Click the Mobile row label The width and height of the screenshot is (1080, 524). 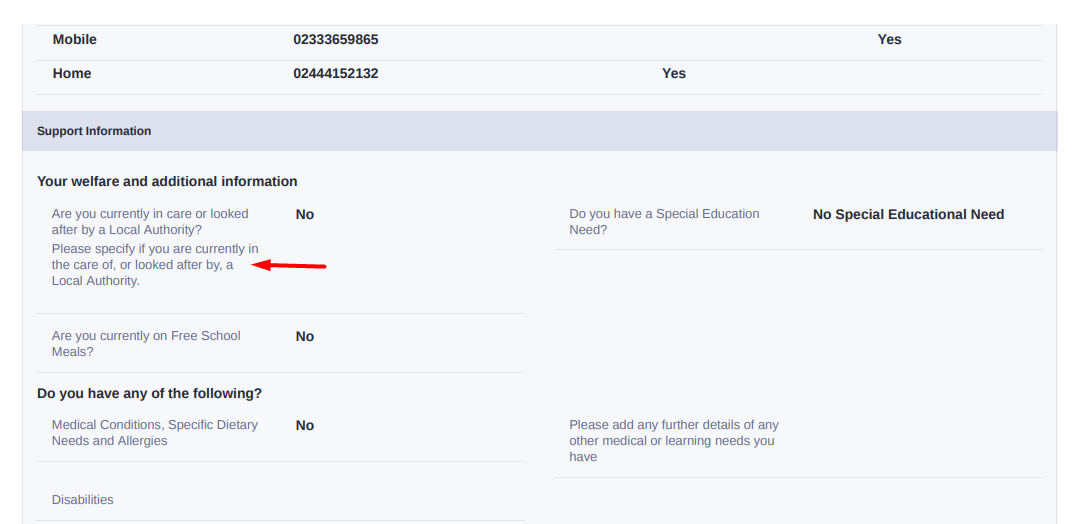click(x=75, y=40)
